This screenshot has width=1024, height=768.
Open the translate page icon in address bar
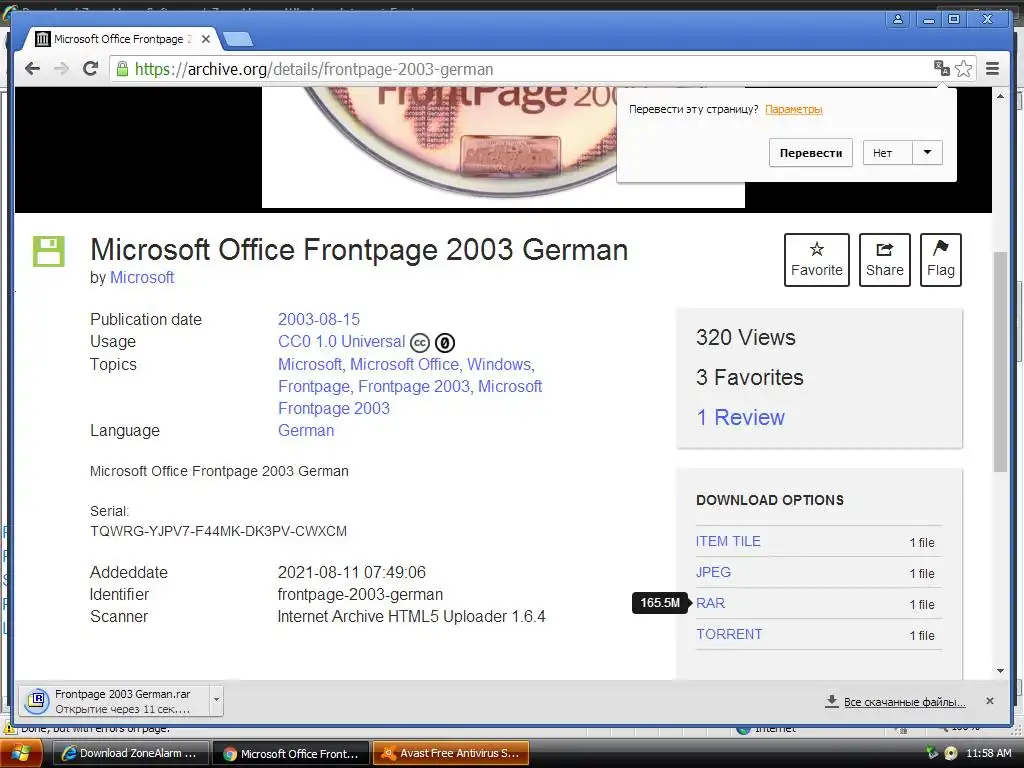pyautogui.click(x=942, y=68)
